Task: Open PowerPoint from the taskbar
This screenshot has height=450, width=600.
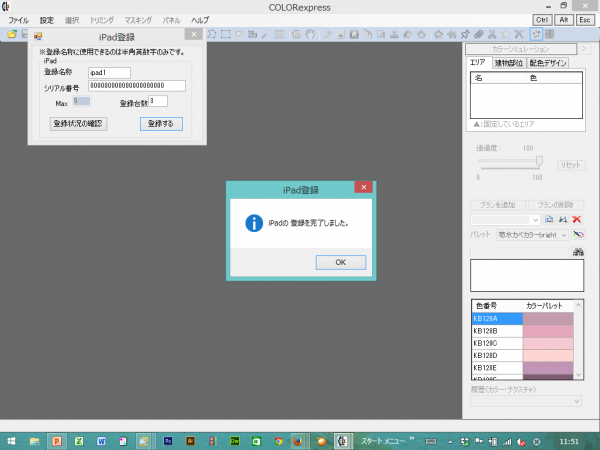Action: click(x=57, y=441)
